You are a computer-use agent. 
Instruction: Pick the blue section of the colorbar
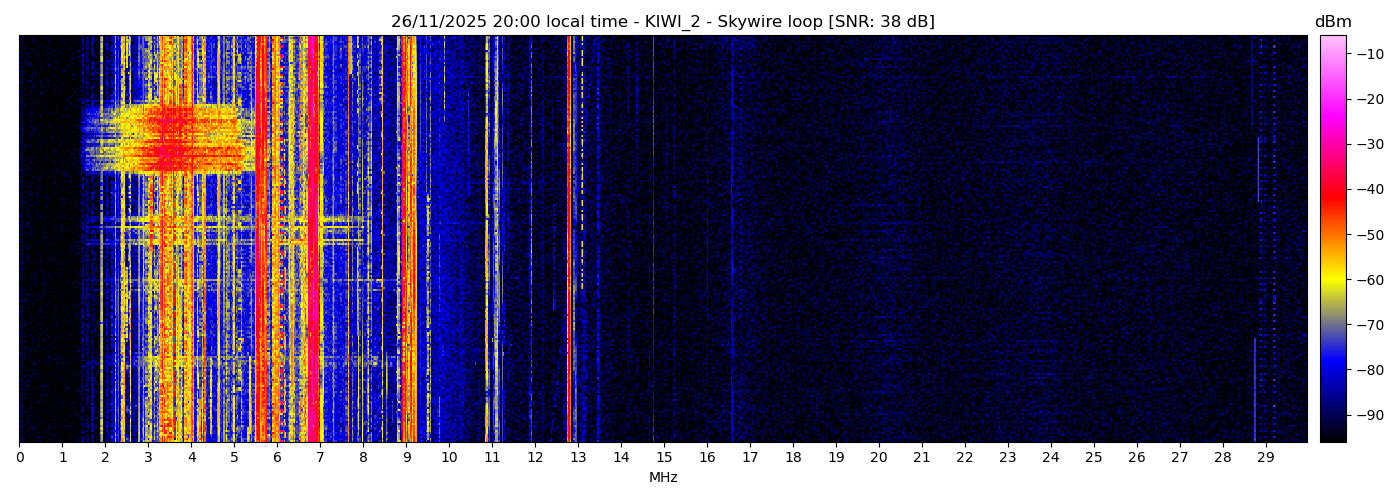pos(1332,372)
